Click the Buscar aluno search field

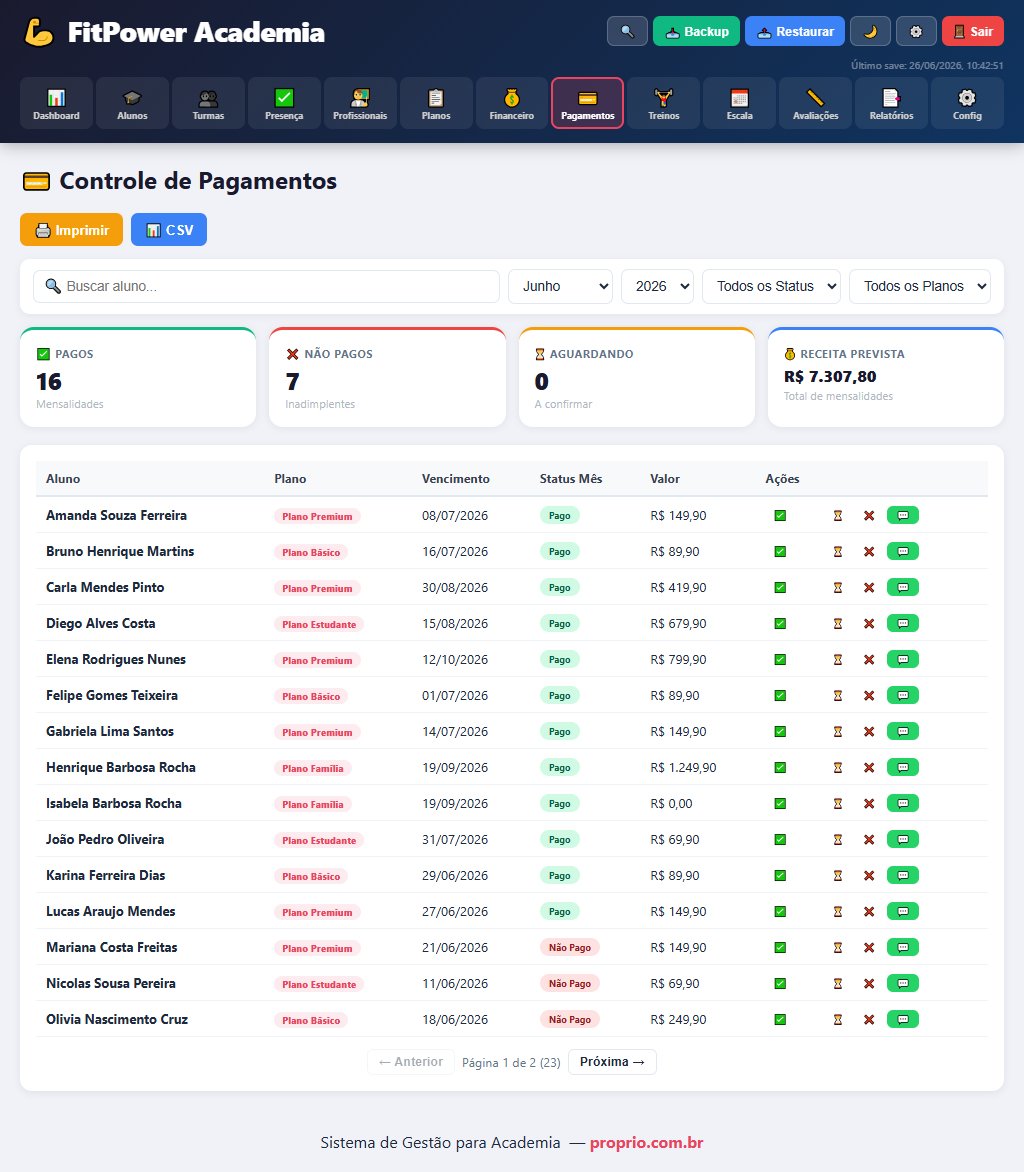266,286
